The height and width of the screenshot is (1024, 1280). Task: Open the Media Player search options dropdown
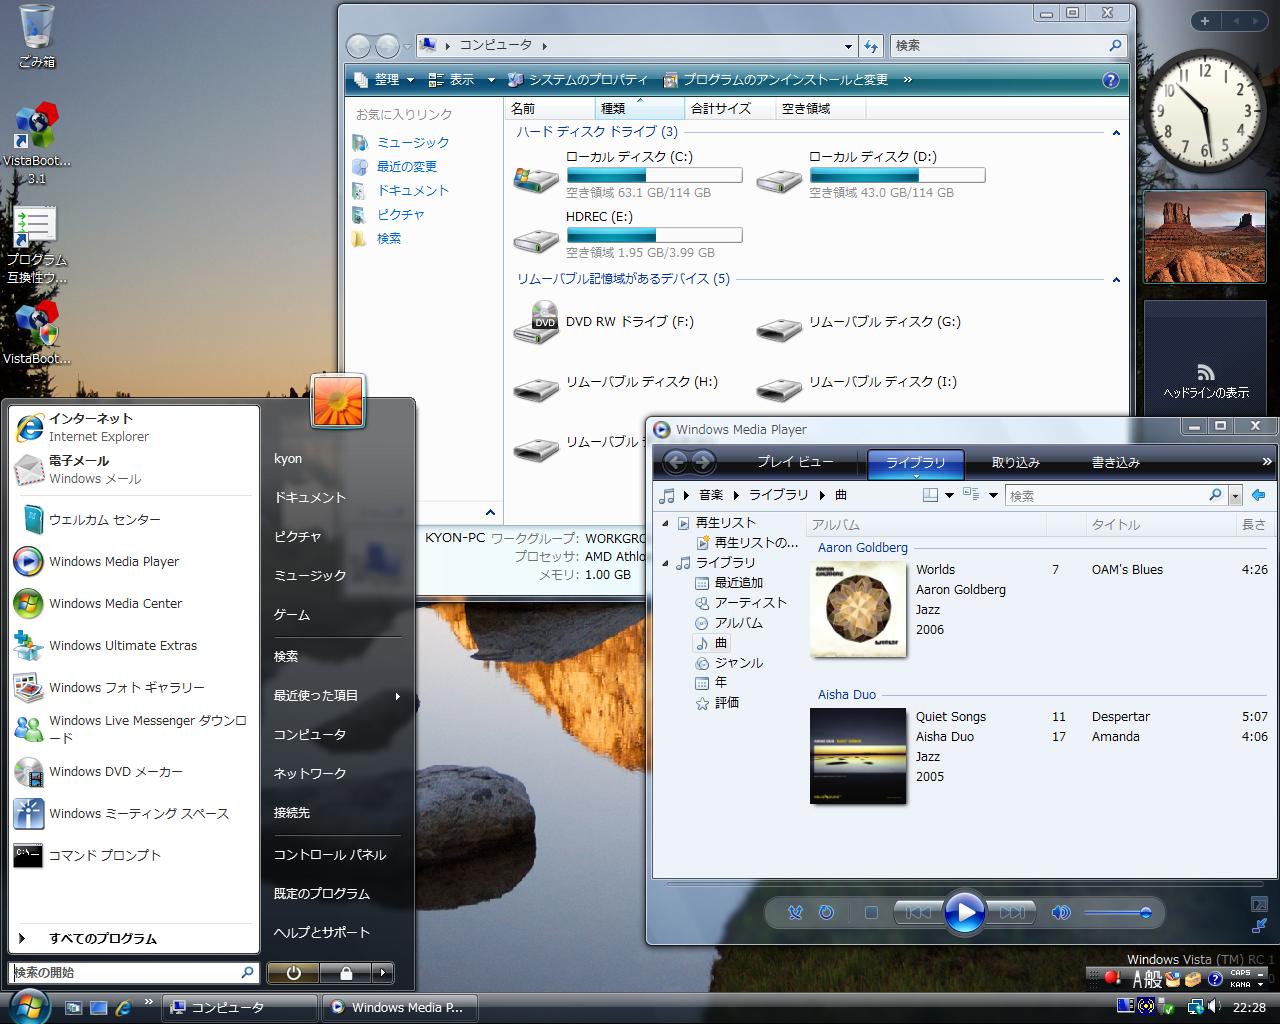[x=1235, y=495]
